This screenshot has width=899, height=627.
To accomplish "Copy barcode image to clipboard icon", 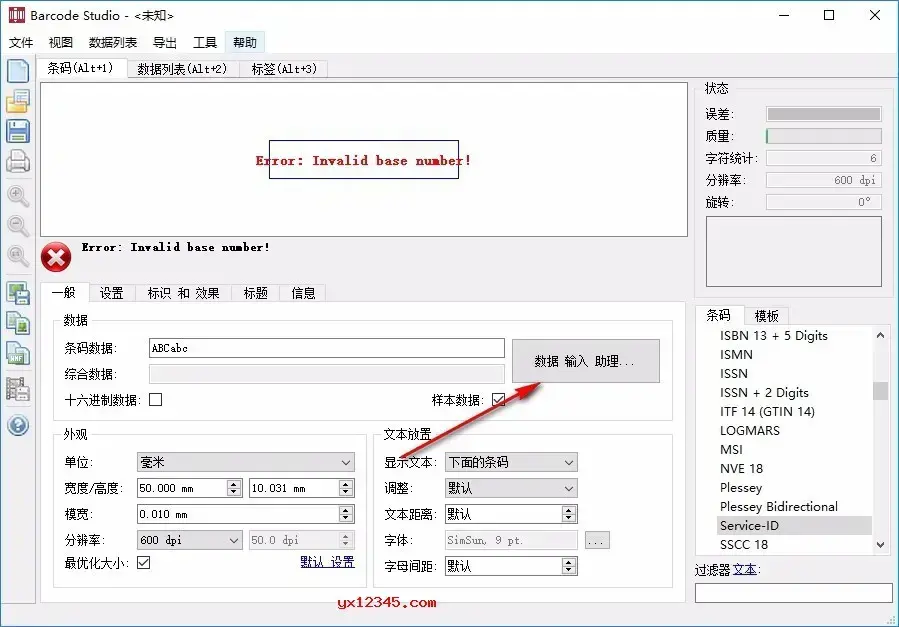I will click(x=18, y=323).
